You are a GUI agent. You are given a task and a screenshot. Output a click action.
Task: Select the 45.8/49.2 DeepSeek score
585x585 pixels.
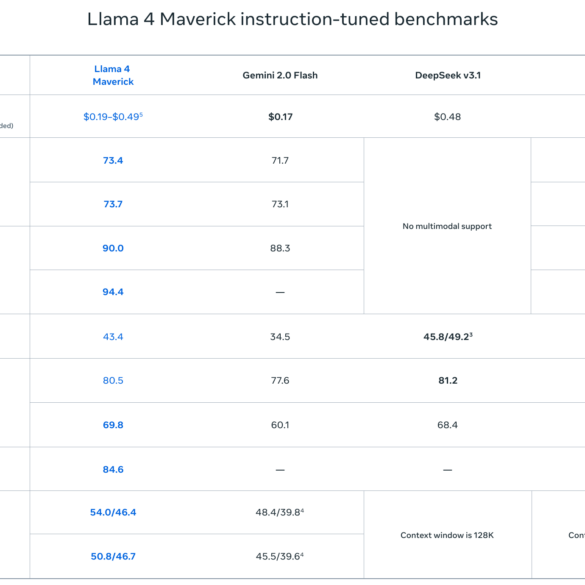pos(448,337)
